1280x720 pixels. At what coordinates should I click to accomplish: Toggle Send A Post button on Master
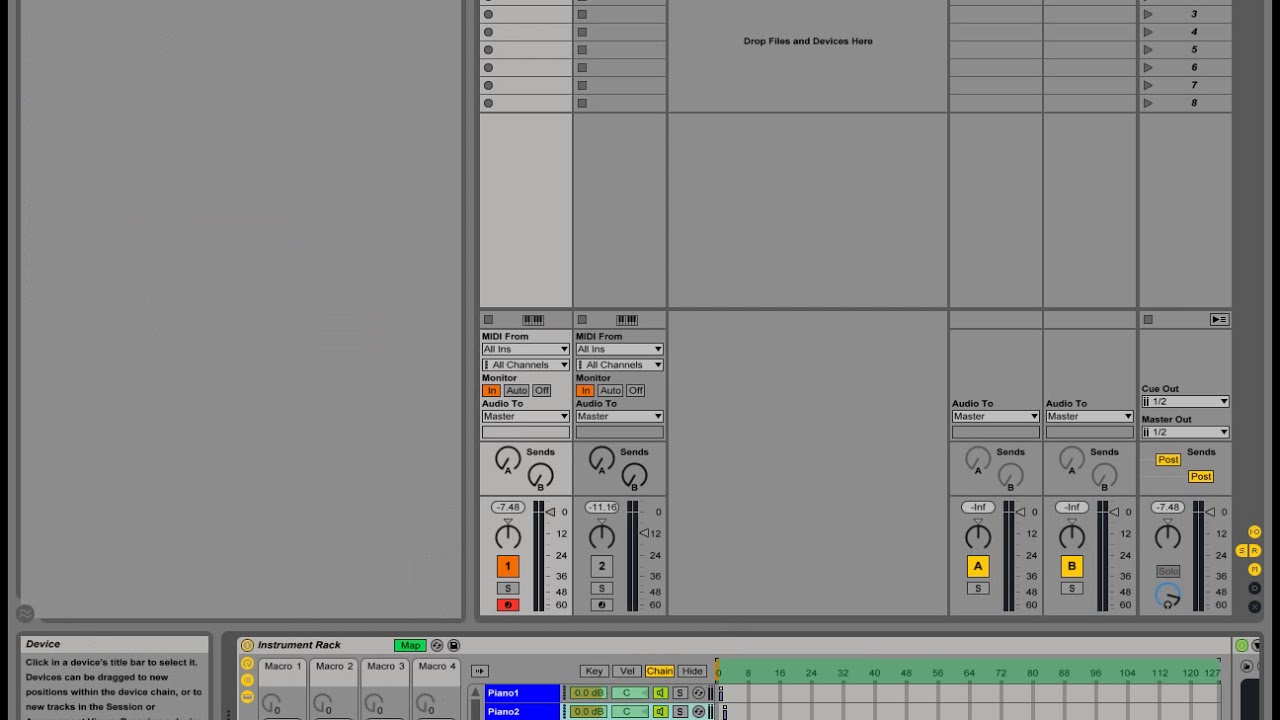(x=1168, y=460)
